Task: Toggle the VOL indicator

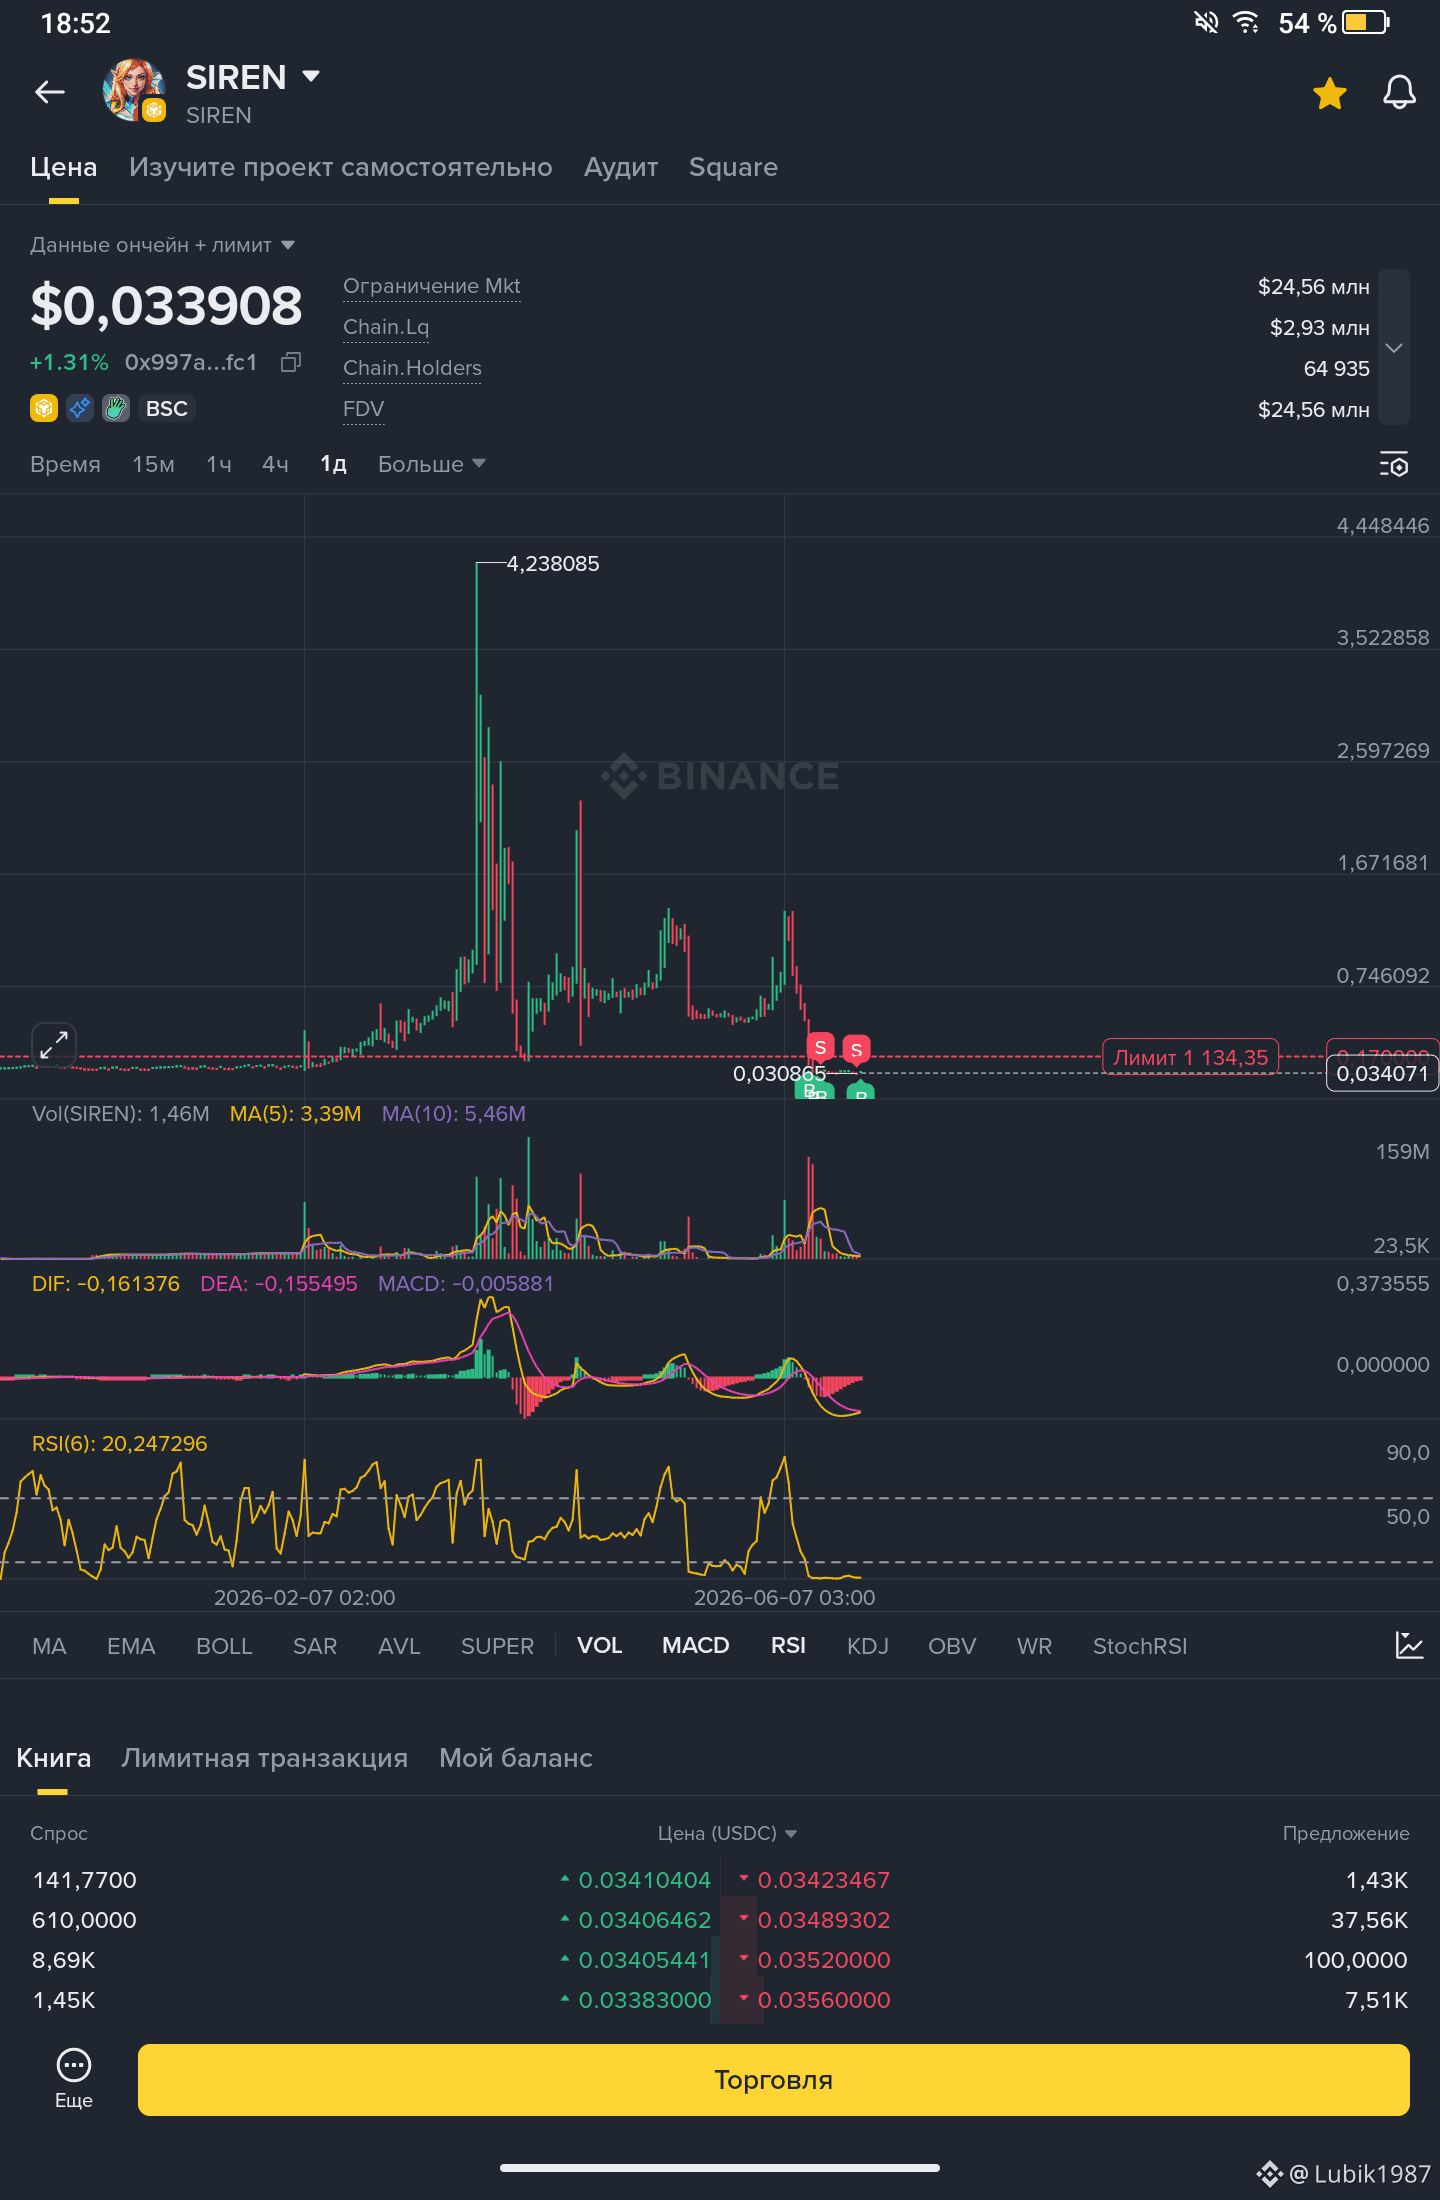Action: tap(600, 1646)
